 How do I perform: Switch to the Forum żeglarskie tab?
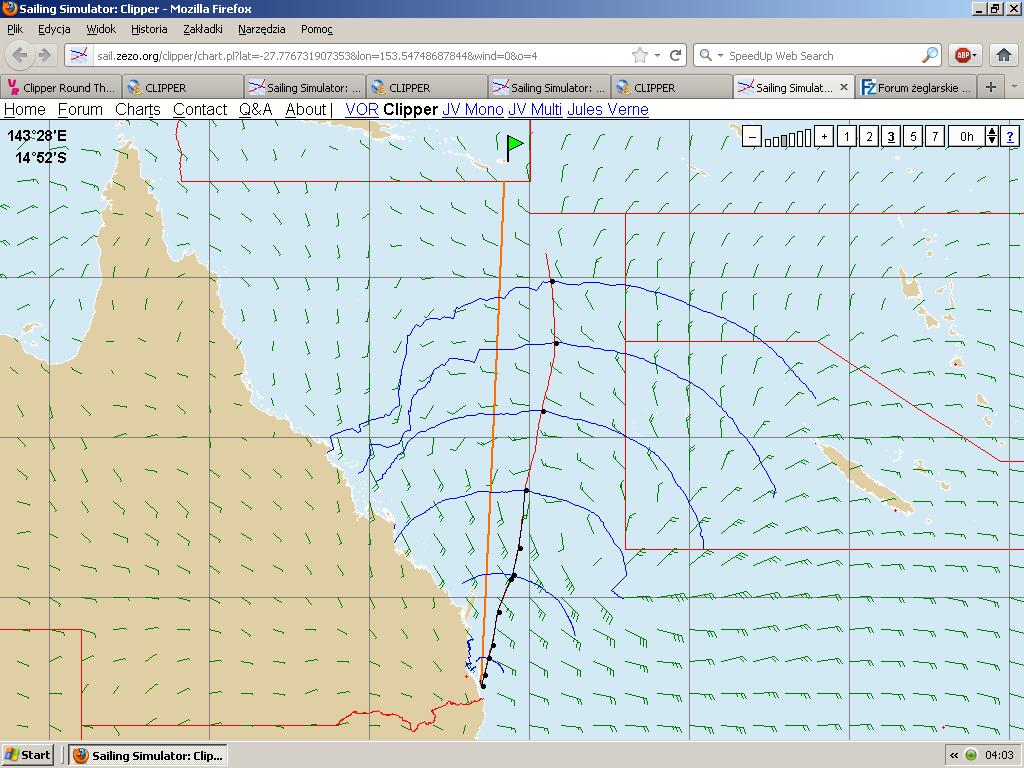click(916, 87)
